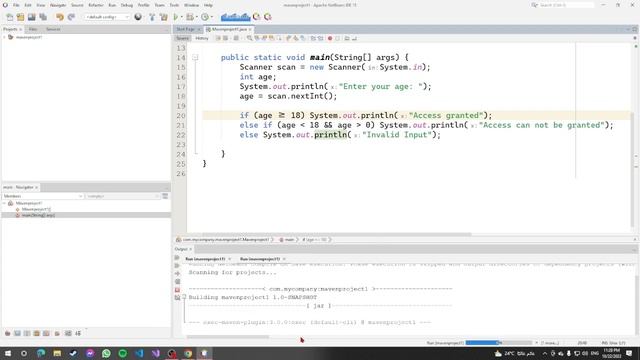Toggle Rectangular Selection in editor toolbar
Viewport: 640px width, 360px height.
(279, 38)
